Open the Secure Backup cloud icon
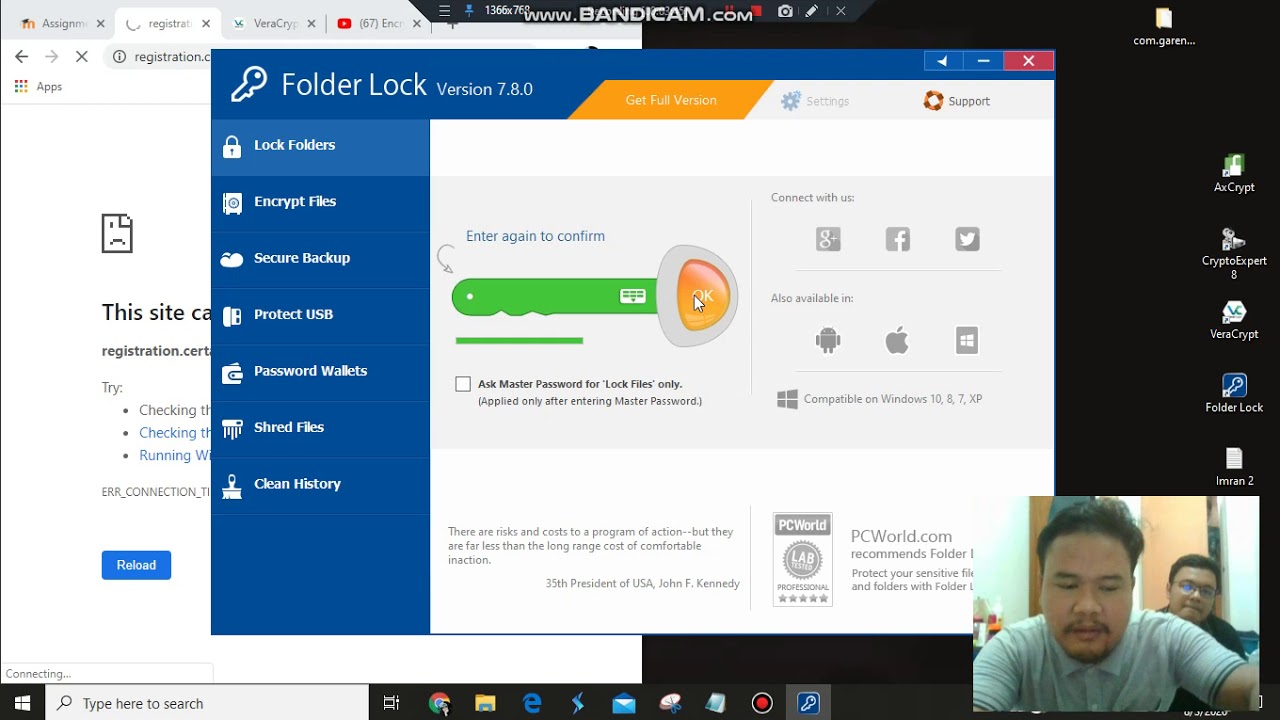Image resolution: width=1280 pixels, height=720 pixels. pos(232,259)
